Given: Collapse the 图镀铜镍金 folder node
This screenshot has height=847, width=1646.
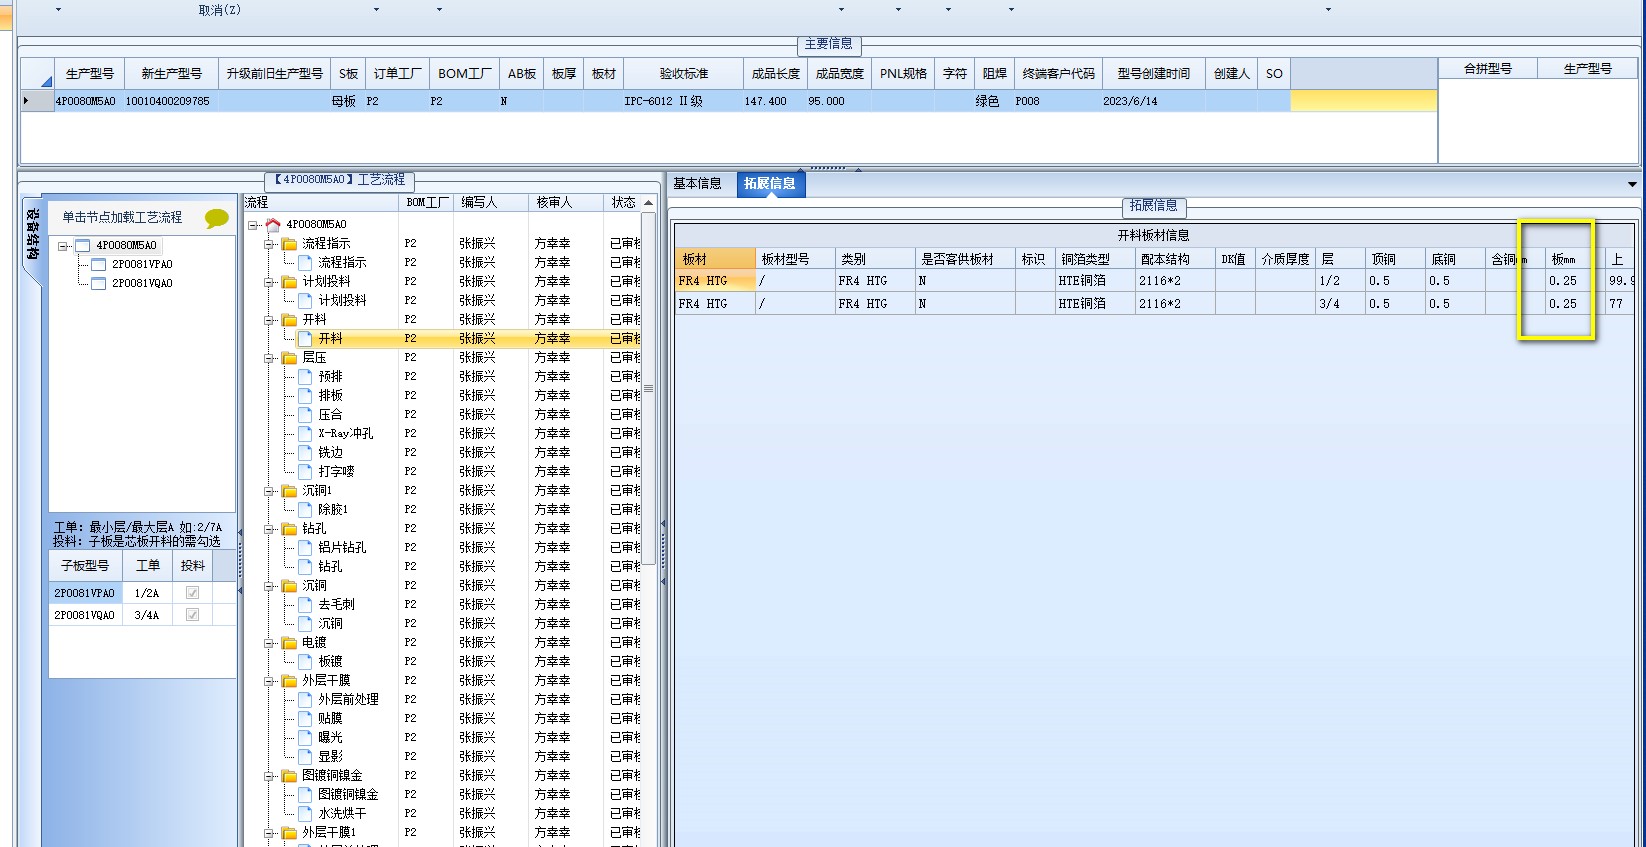Looking at the screenshot, I should point(269,776).
